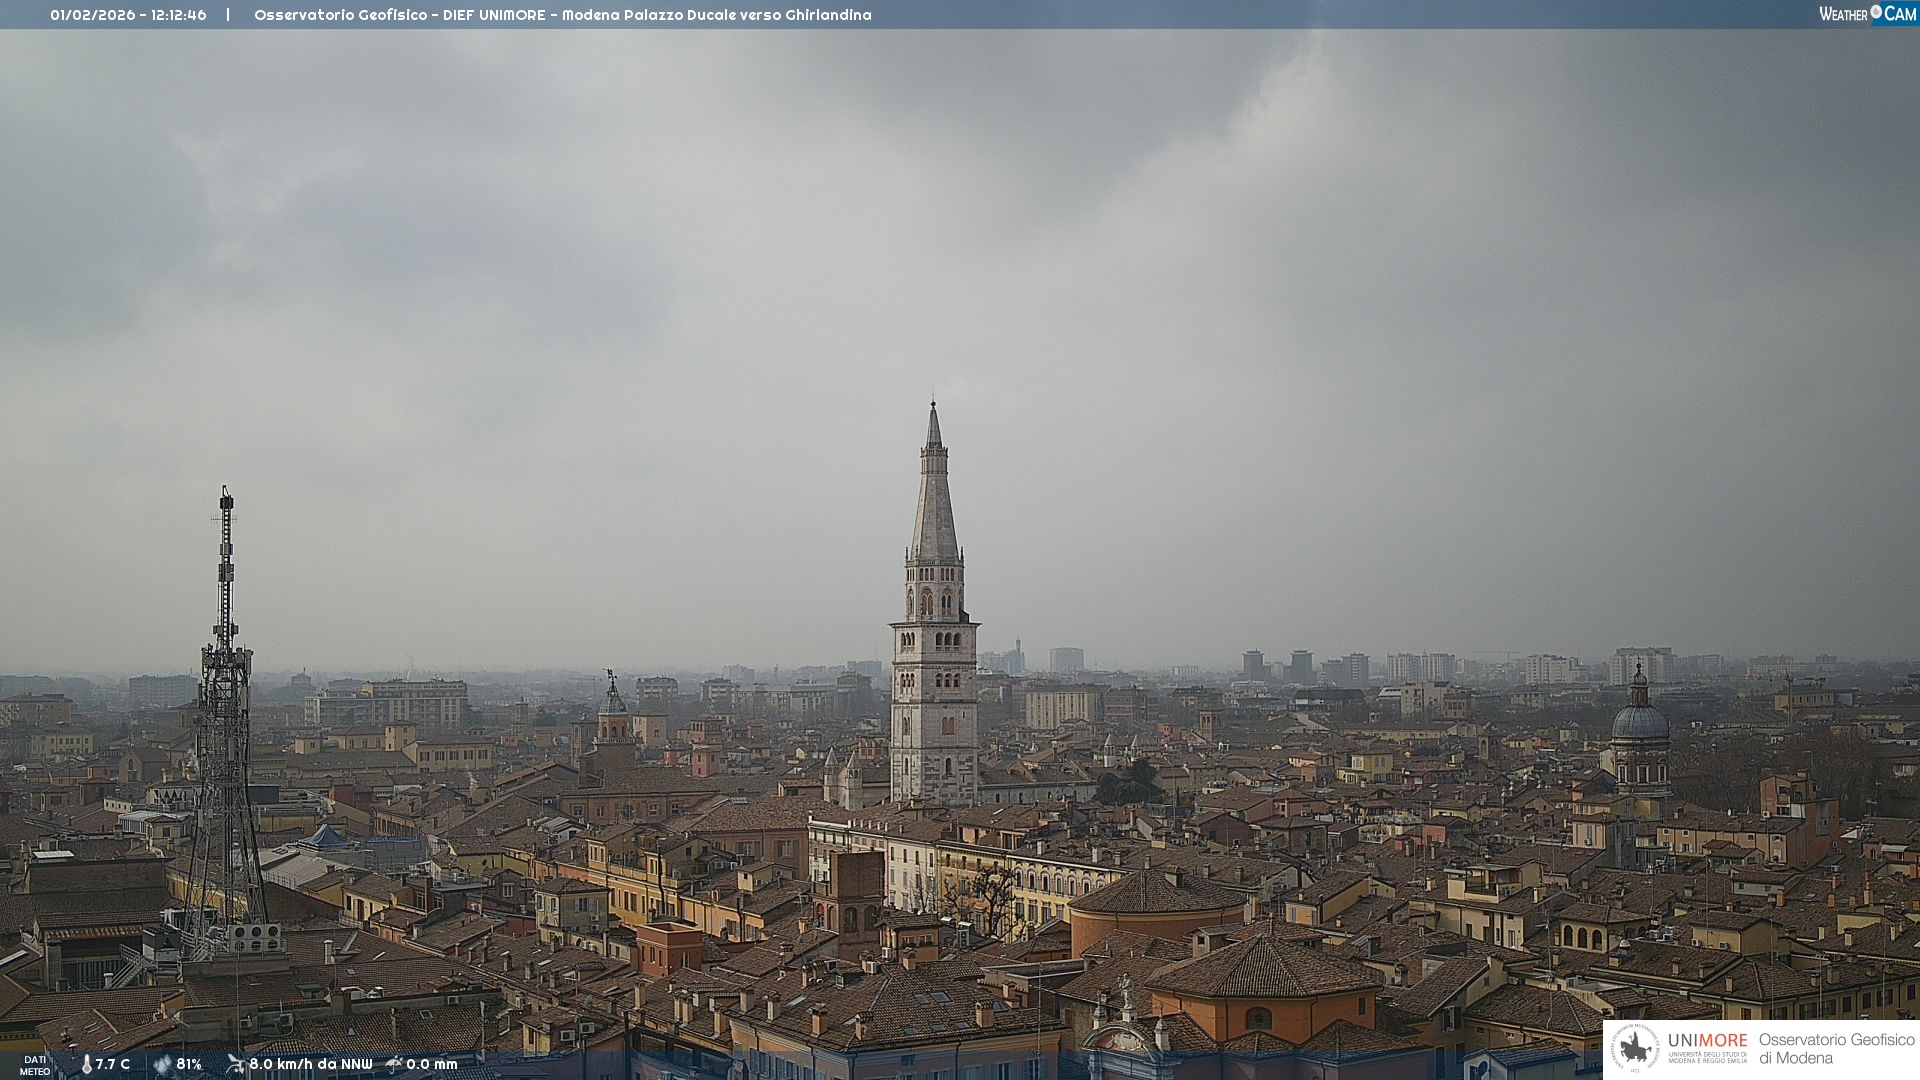
Task: Click the humidity water drops icon
Action: (162, 1064)
